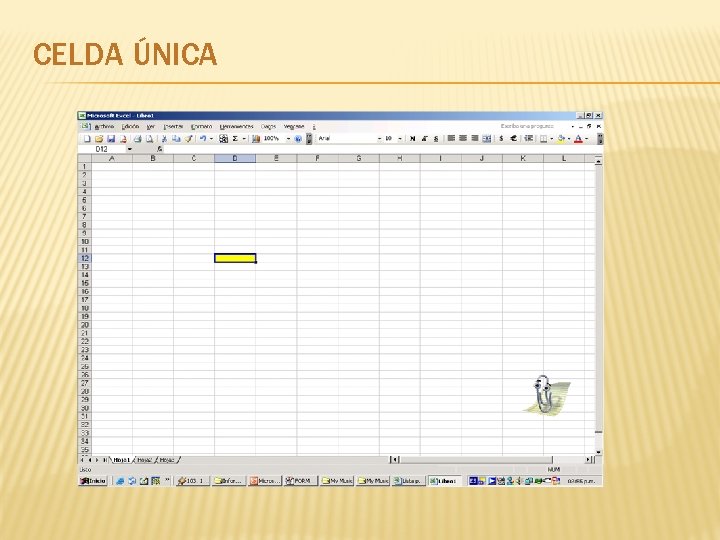Select the yellow cell D12
The height and width of the screenshot is (540, 720).
pyautogui.click(x=235, y=258)
